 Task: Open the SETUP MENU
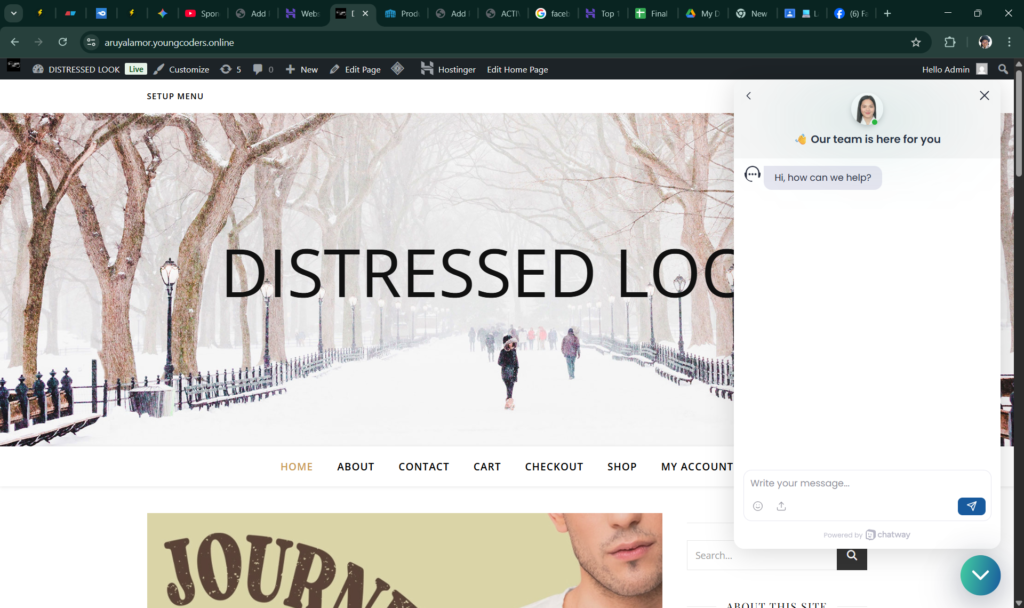[174, 96]
